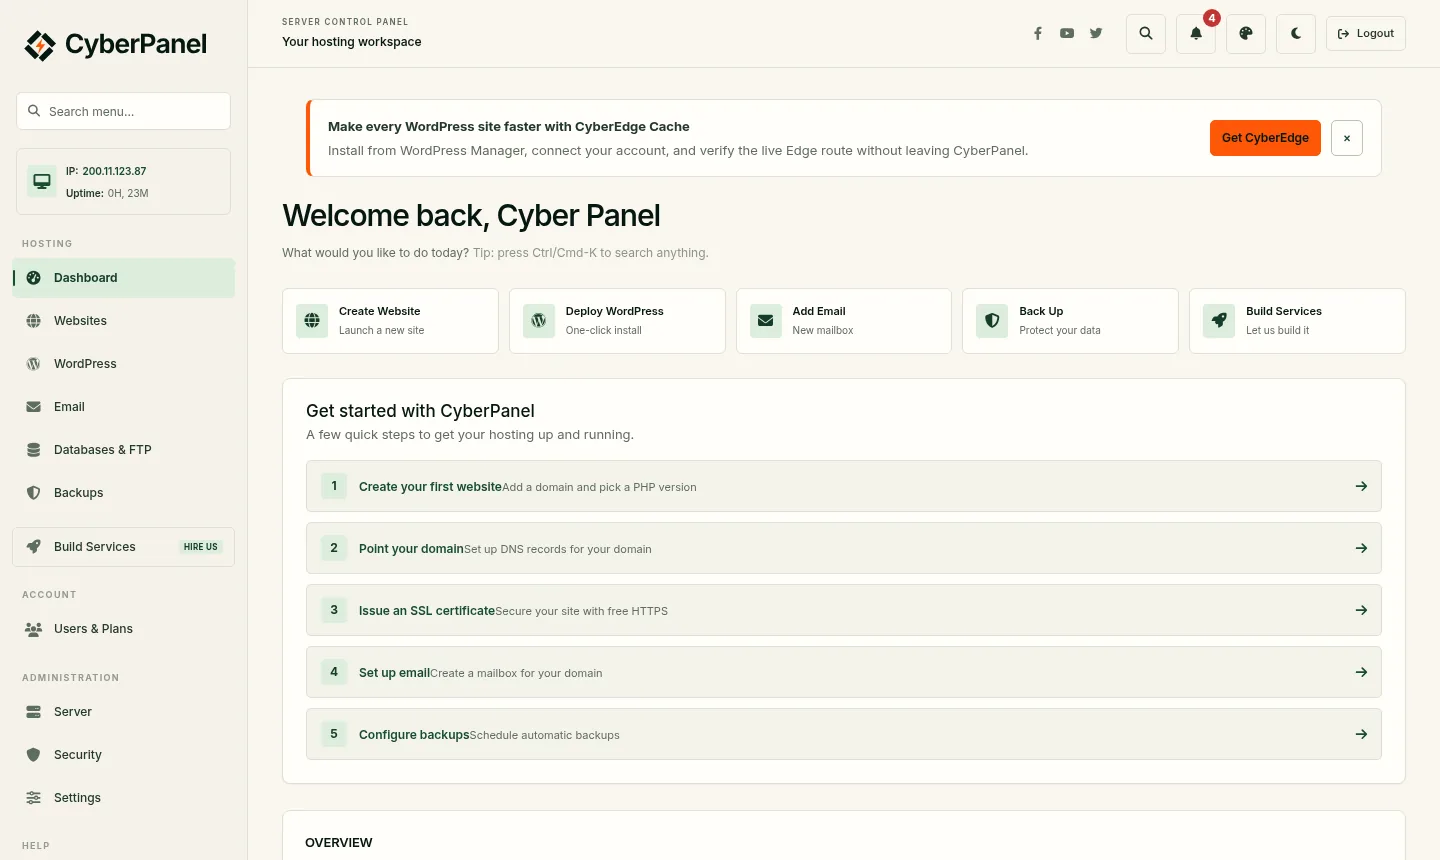Open WordPress in the sidebar
The height and width of the screenshot is (860, 1440).
124,364
